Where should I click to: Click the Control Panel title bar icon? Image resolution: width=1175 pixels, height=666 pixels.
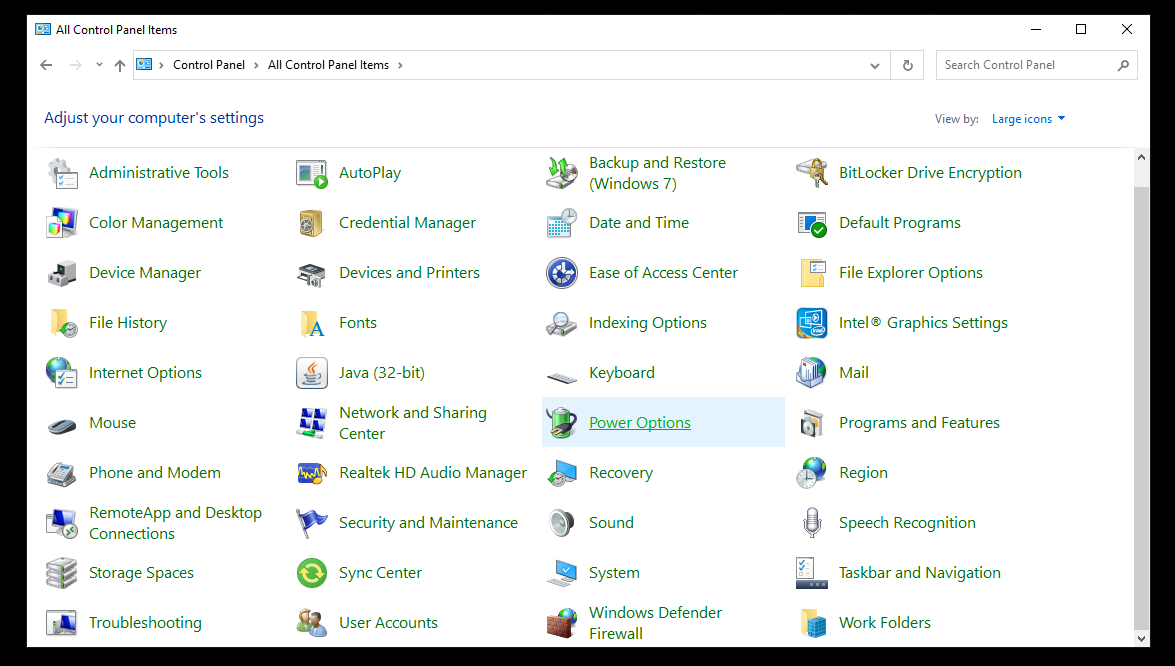[x=43, y=29]
